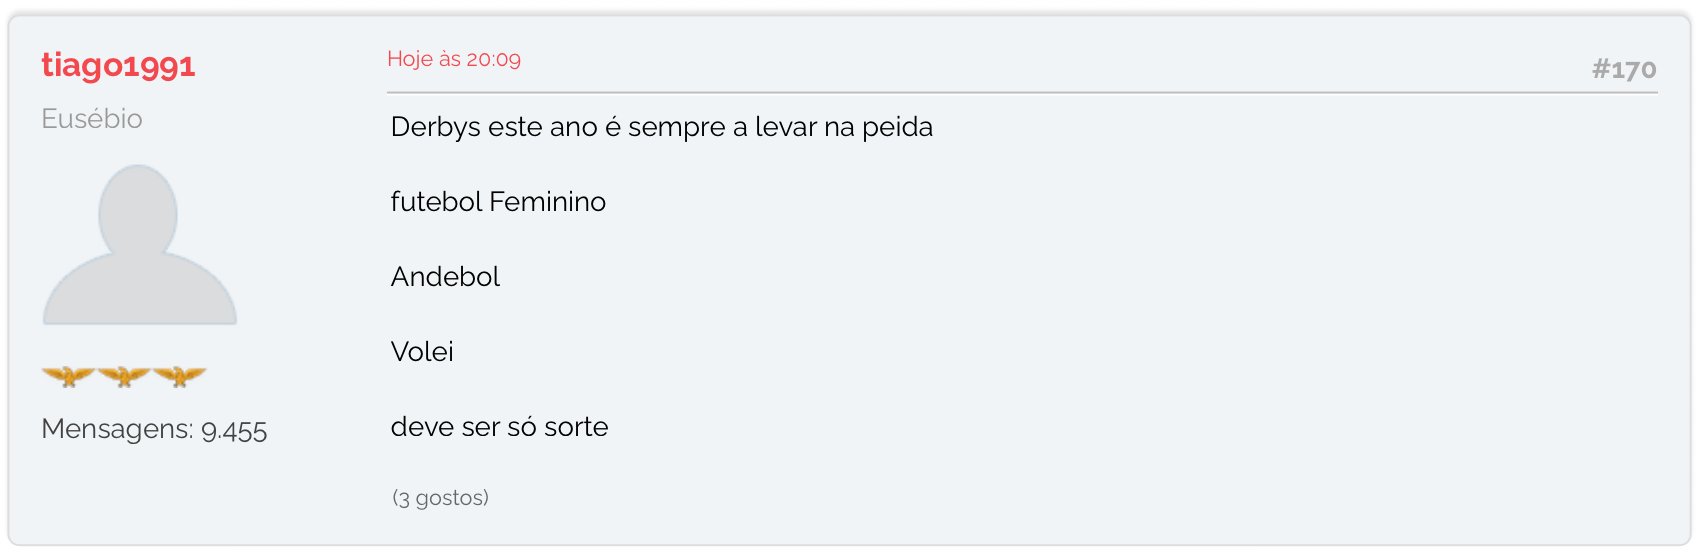Select the Eusébio rank title
1704x559 pixels.
[x=92, y=119]
